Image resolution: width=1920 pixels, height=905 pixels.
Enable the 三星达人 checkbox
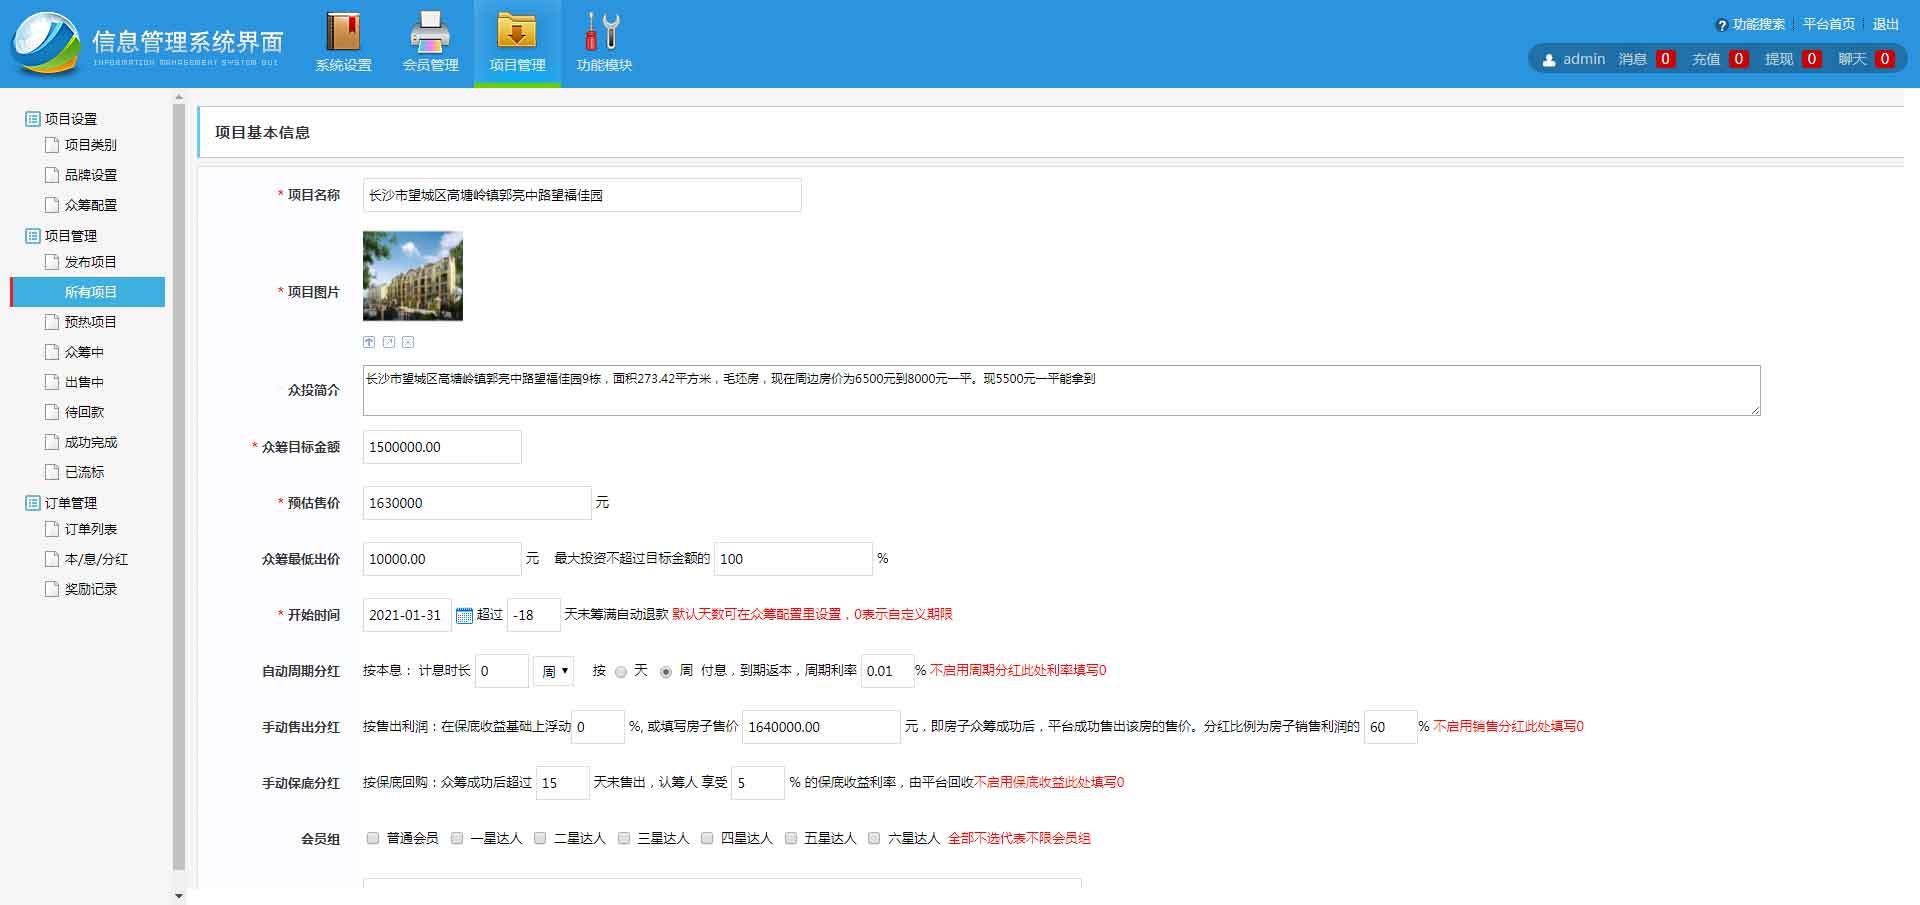624,838
